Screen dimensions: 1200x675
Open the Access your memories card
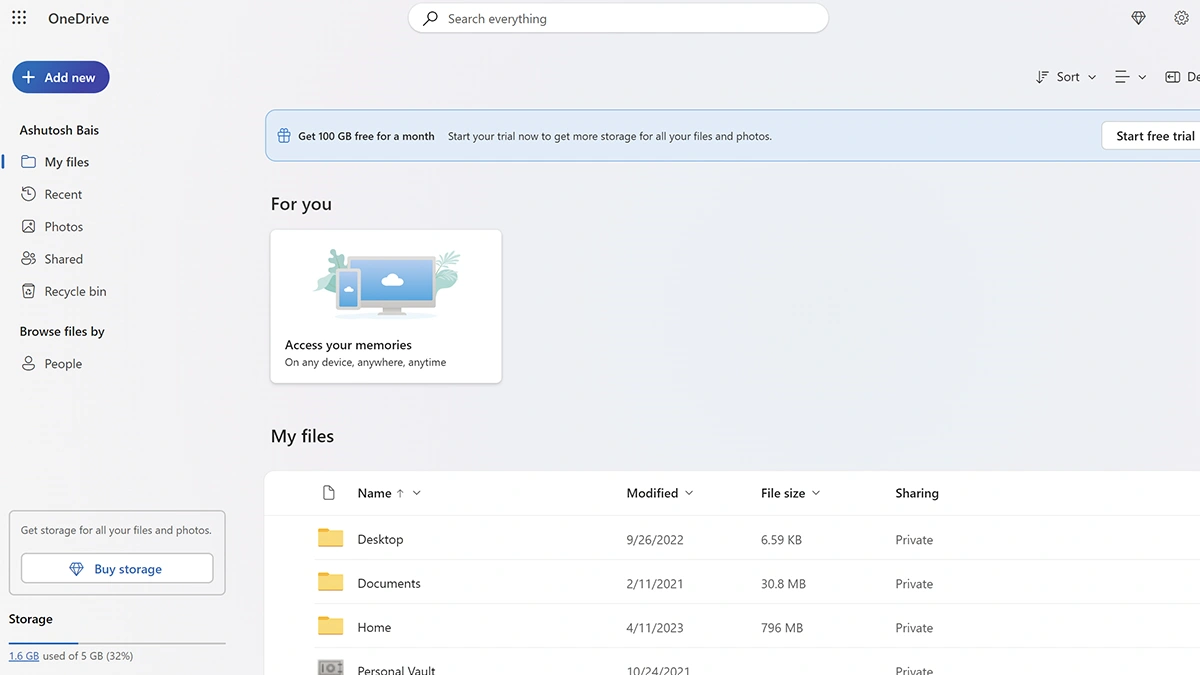coord(386,306)
